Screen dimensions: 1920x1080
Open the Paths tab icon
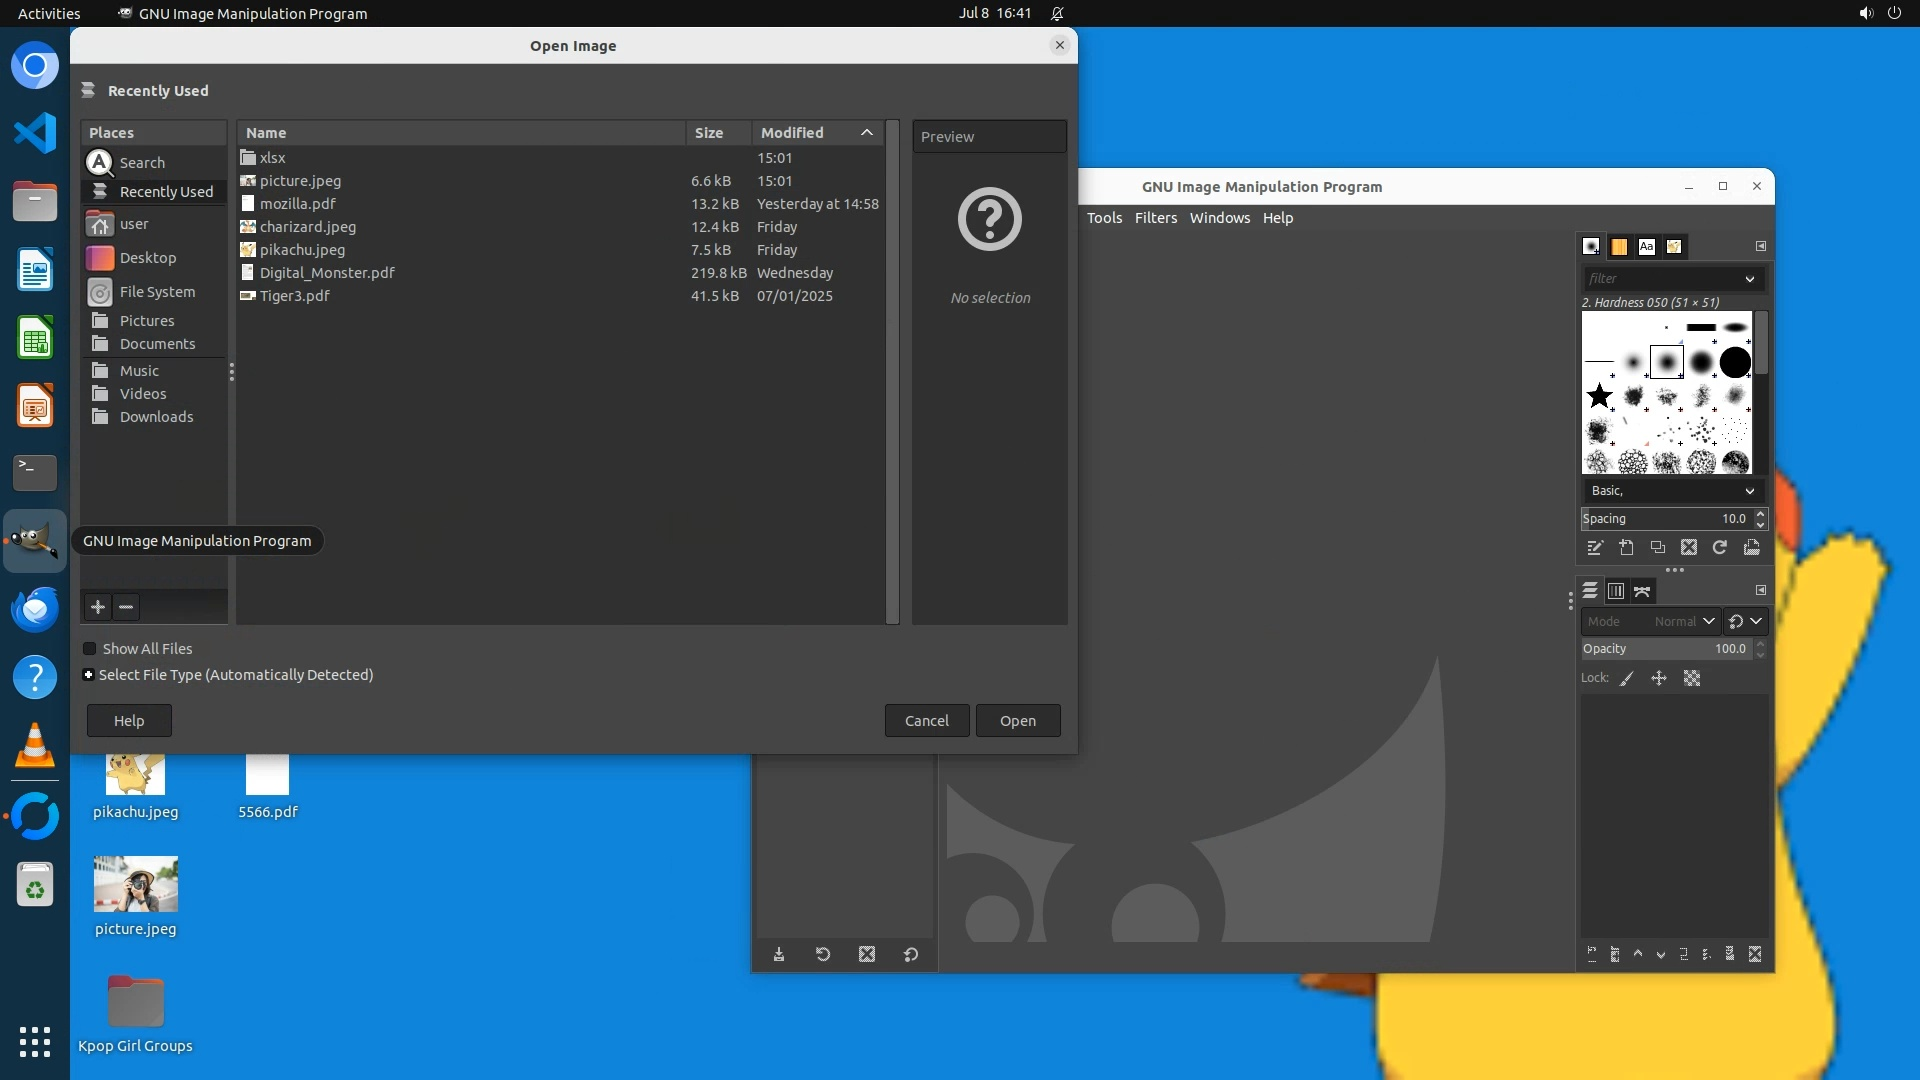(1642, 592)
